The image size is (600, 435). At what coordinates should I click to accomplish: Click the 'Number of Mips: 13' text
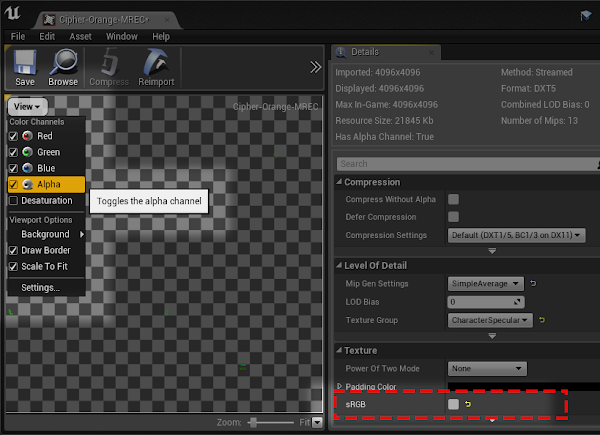[539, 121]
